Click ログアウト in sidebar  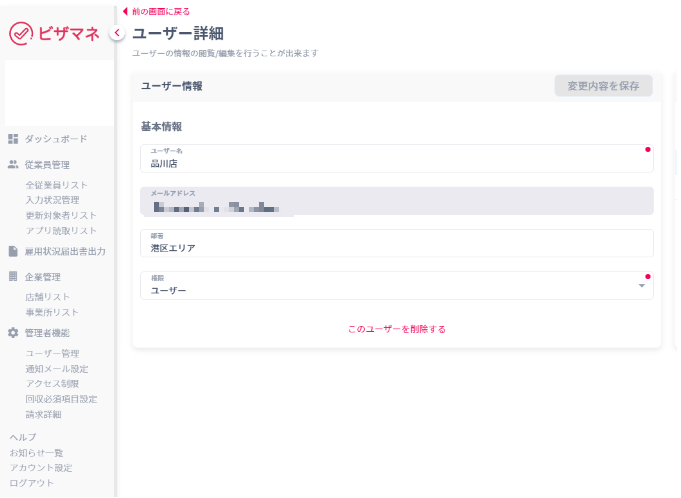coord(31,483)
